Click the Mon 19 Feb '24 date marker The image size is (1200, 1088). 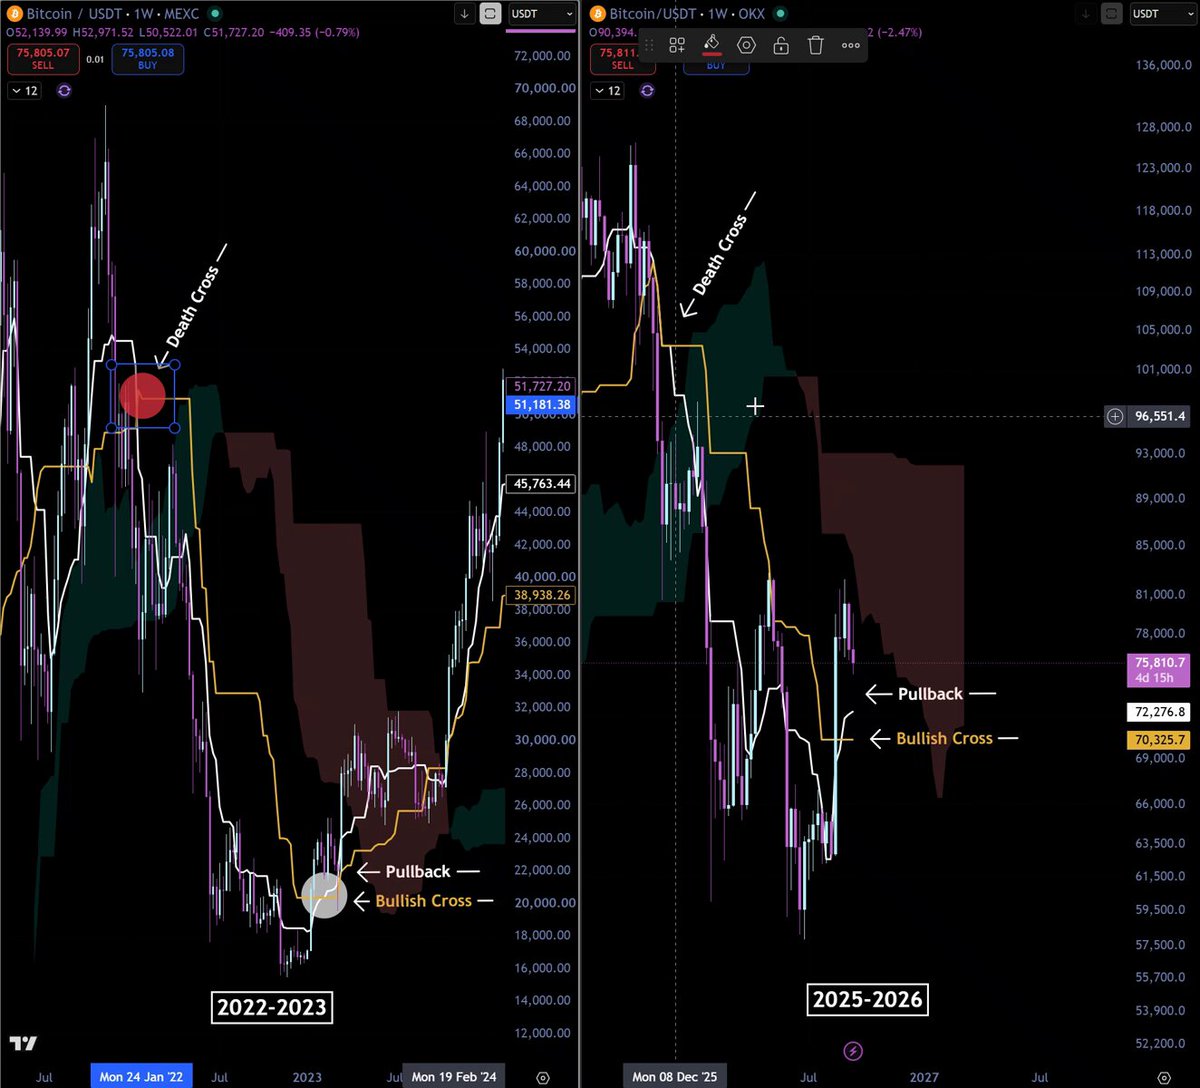pyautogui.click(x=453, y=1077)
